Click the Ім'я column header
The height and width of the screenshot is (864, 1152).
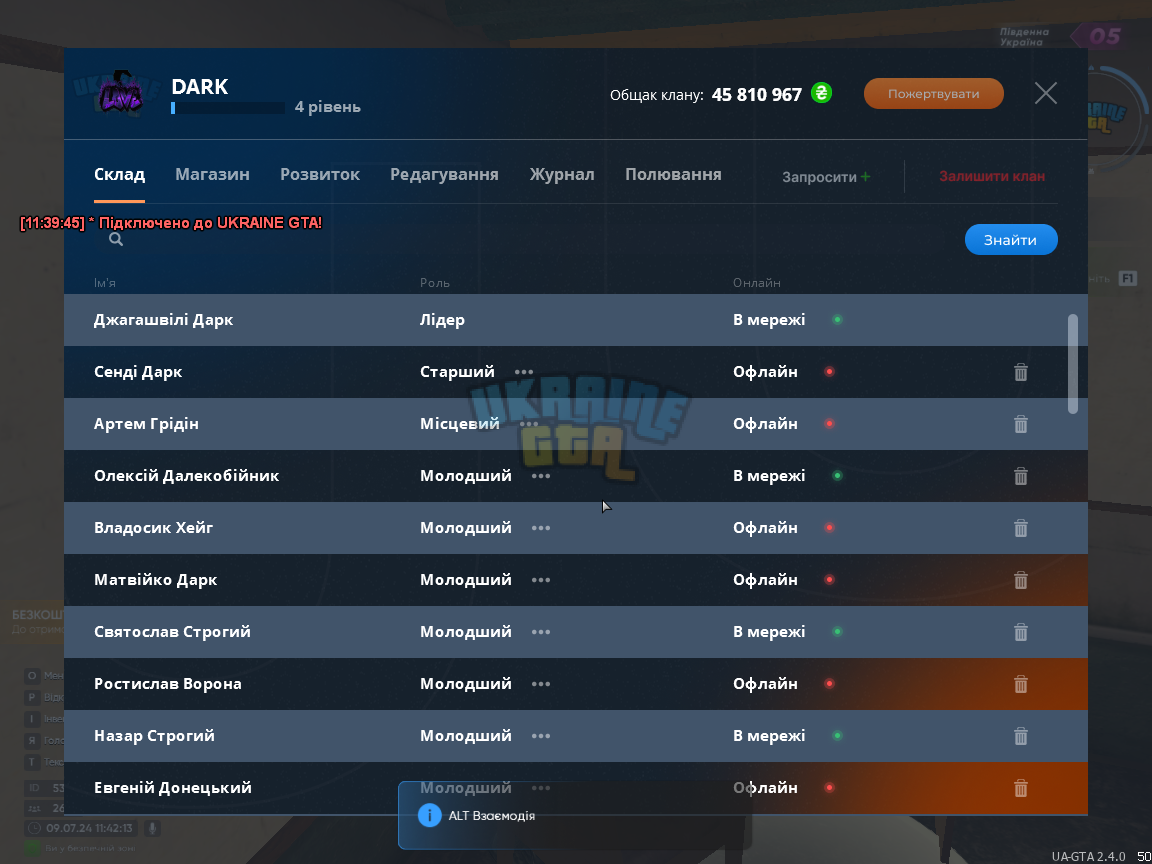(105, 283)
